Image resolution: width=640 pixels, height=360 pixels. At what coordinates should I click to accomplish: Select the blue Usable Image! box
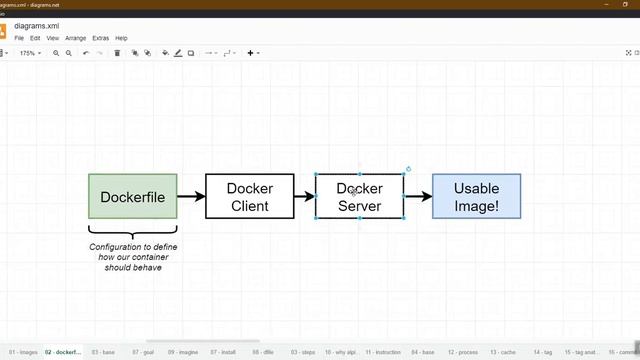[x=476, y=196]
